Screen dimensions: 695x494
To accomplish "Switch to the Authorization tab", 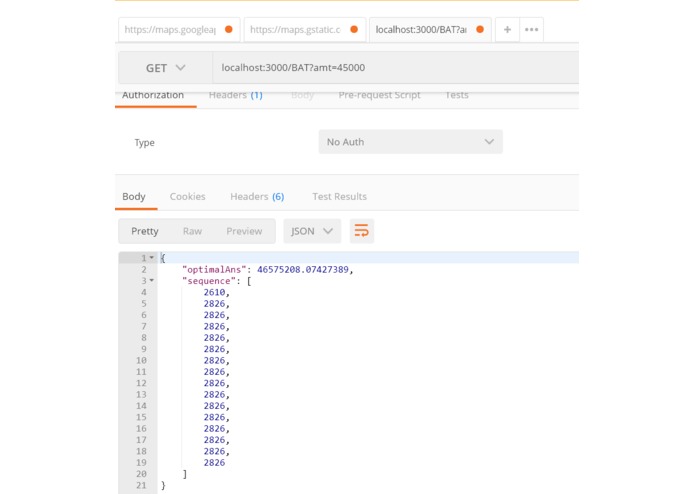I will [x=153, y=95].
